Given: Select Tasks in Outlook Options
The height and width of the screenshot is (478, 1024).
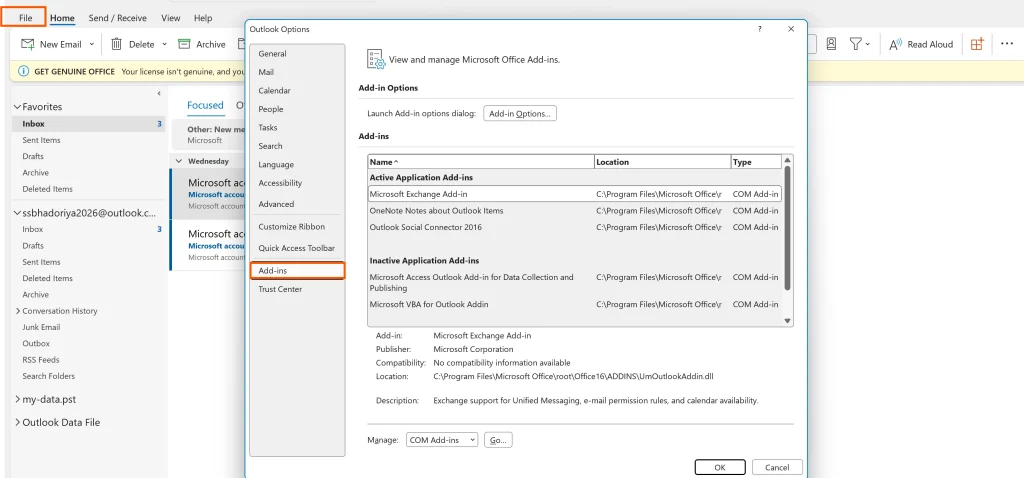Looking at the screenshot, I should click(297, 127).
